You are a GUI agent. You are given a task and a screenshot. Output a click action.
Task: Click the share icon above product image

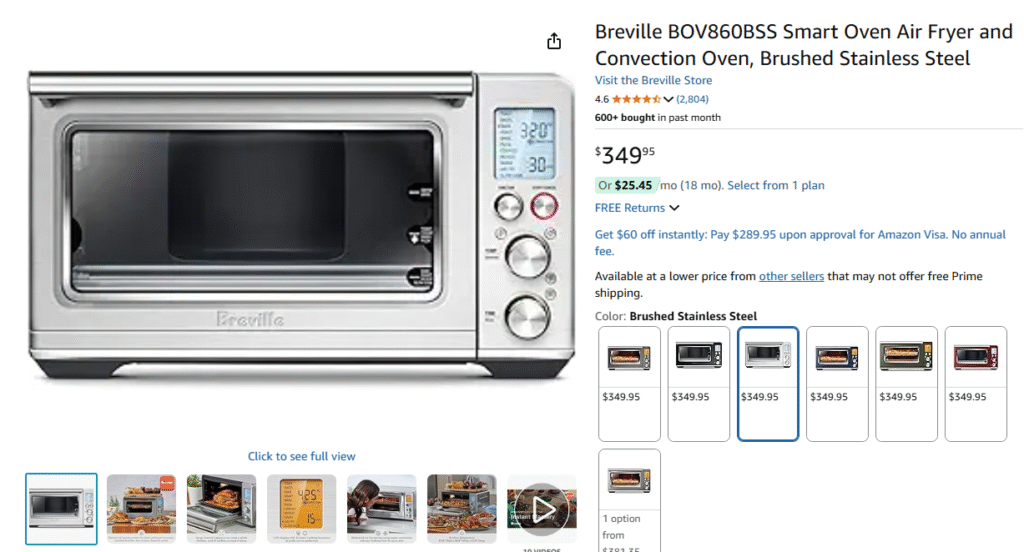(554, 41)
